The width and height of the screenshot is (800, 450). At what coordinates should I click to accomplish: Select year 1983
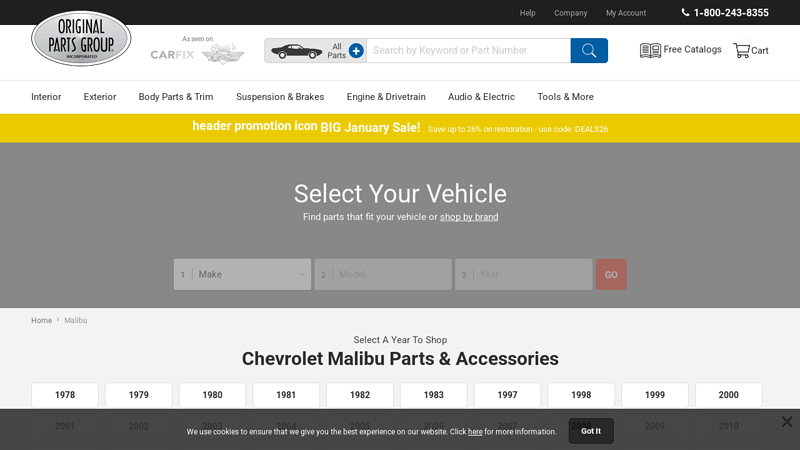pos(434,395)
